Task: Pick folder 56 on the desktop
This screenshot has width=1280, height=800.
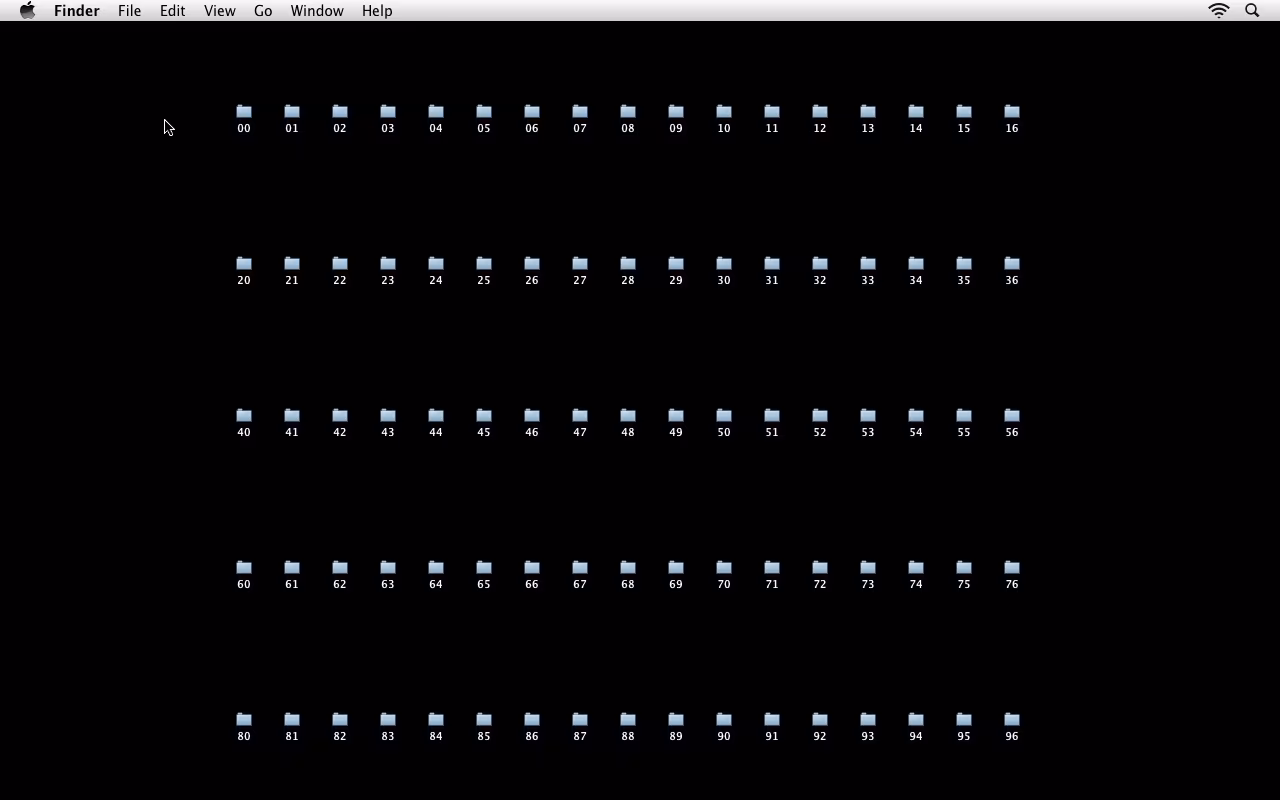Action: tap(1012, 416)
